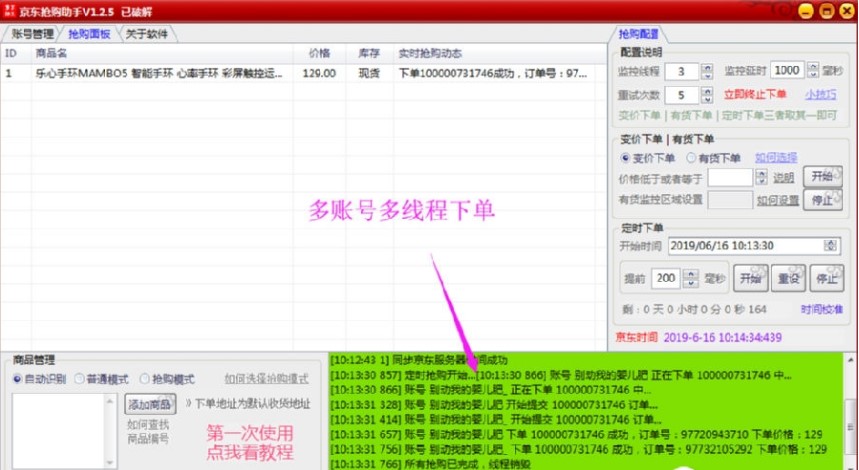
Task: Select the 有货下单 radio option
Action: tap(713, 158)
